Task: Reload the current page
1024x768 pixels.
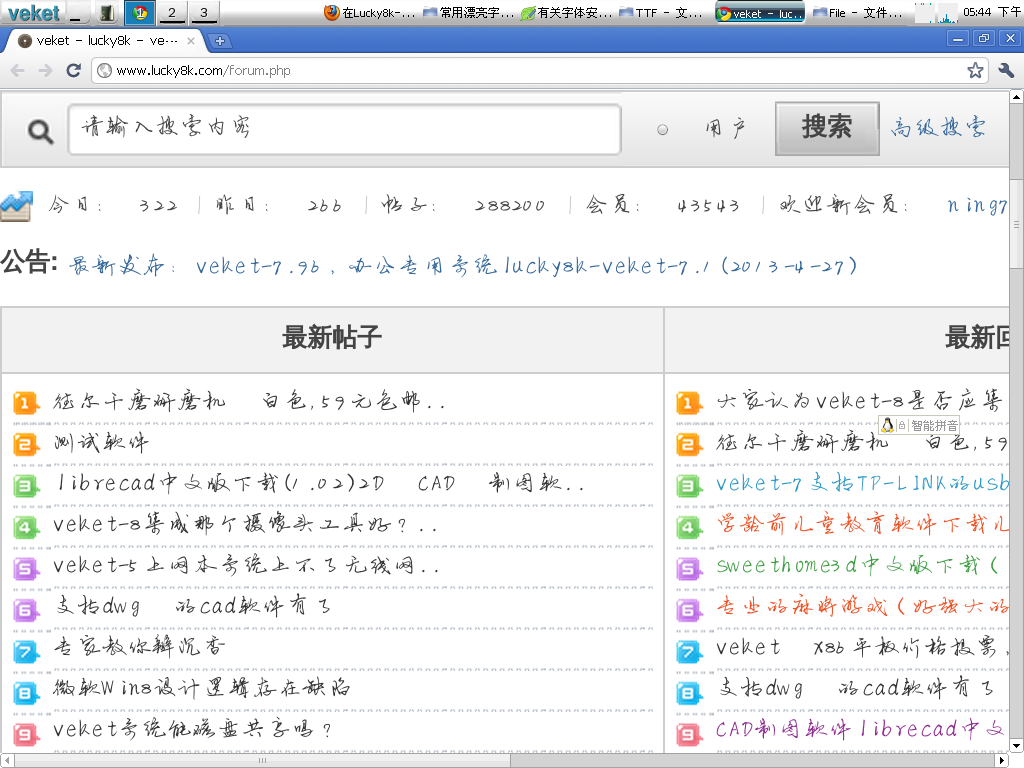Action: [74, 71]
